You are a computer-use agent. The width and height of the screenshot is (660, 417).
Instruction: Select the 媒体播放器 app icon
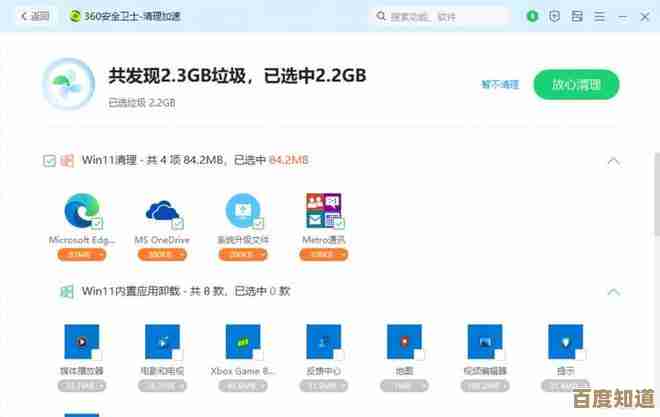pos(82,342)
